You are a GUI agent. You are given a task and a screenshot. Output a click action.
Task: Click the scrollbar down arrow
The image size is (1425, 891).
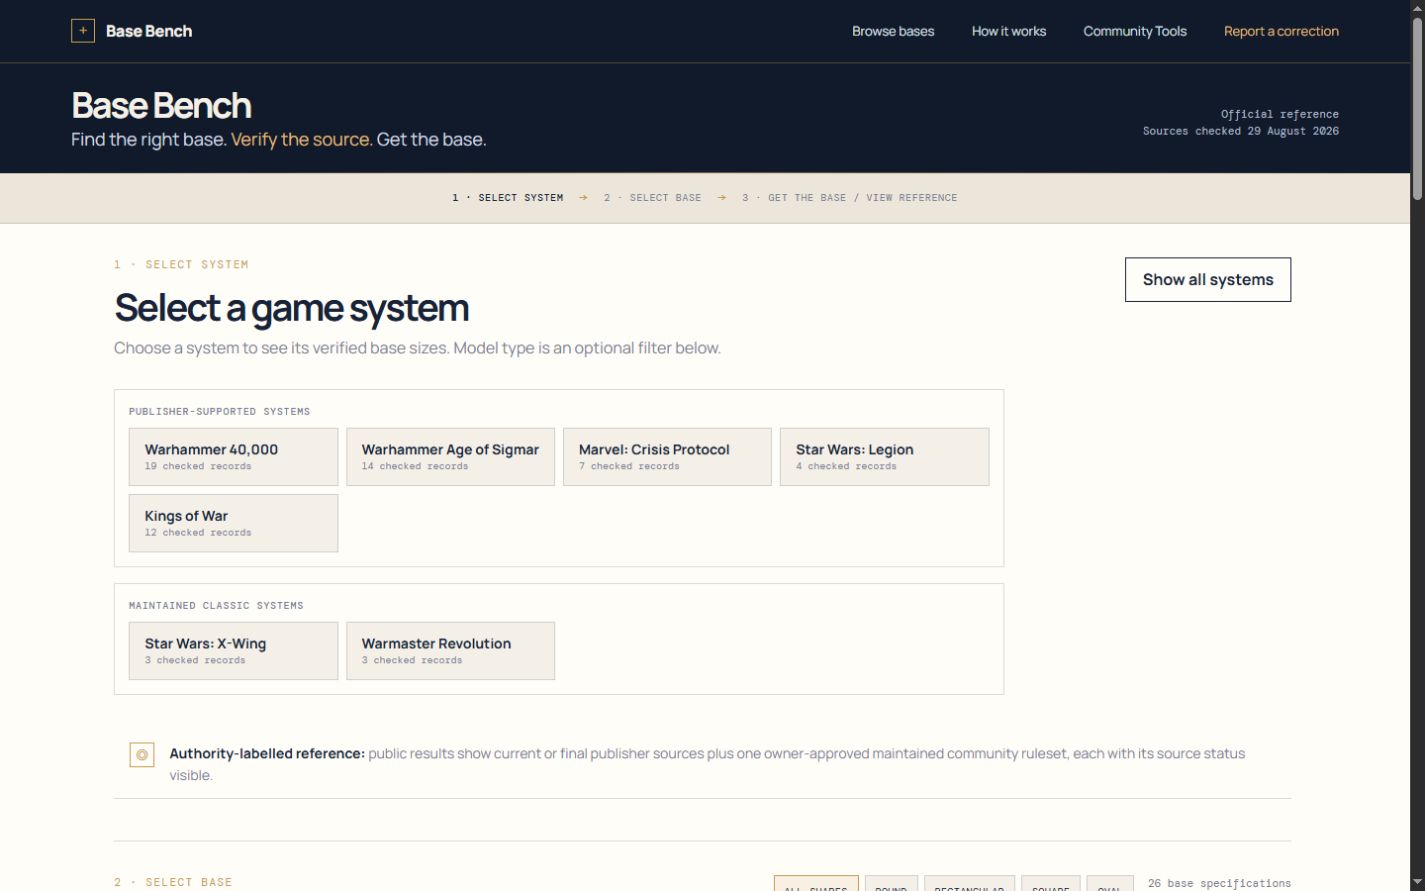1417,883
